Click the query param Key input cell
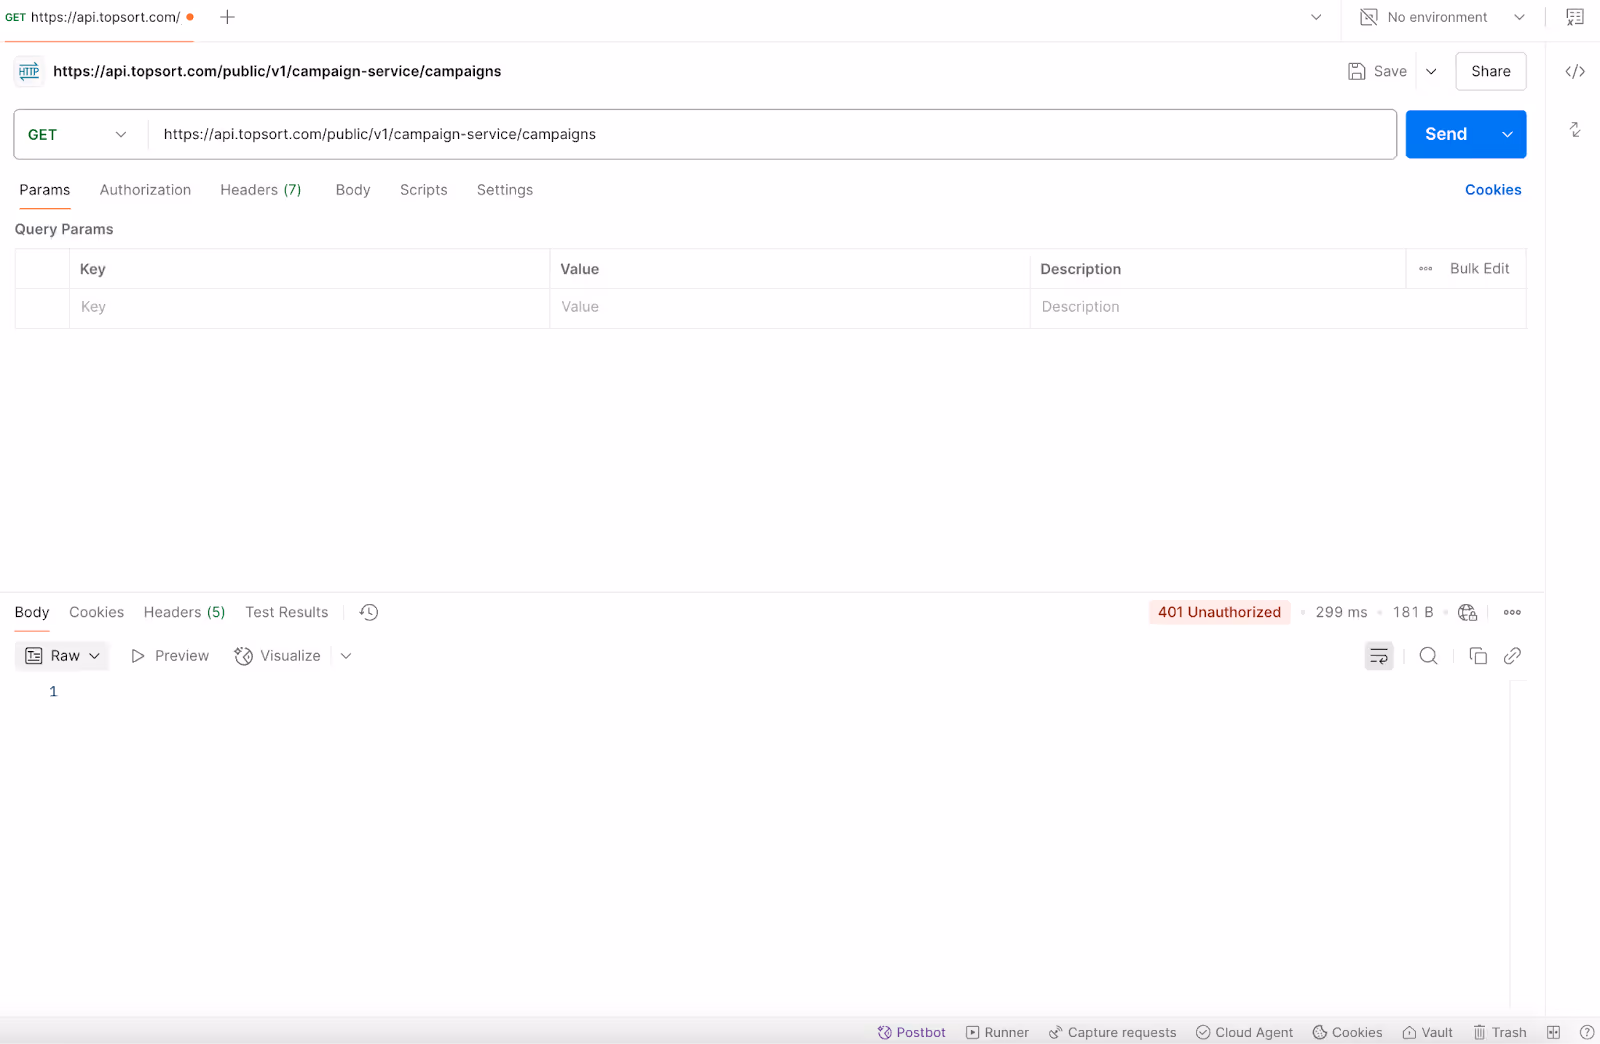The image size is (1600, 1044). pos(309,307)
